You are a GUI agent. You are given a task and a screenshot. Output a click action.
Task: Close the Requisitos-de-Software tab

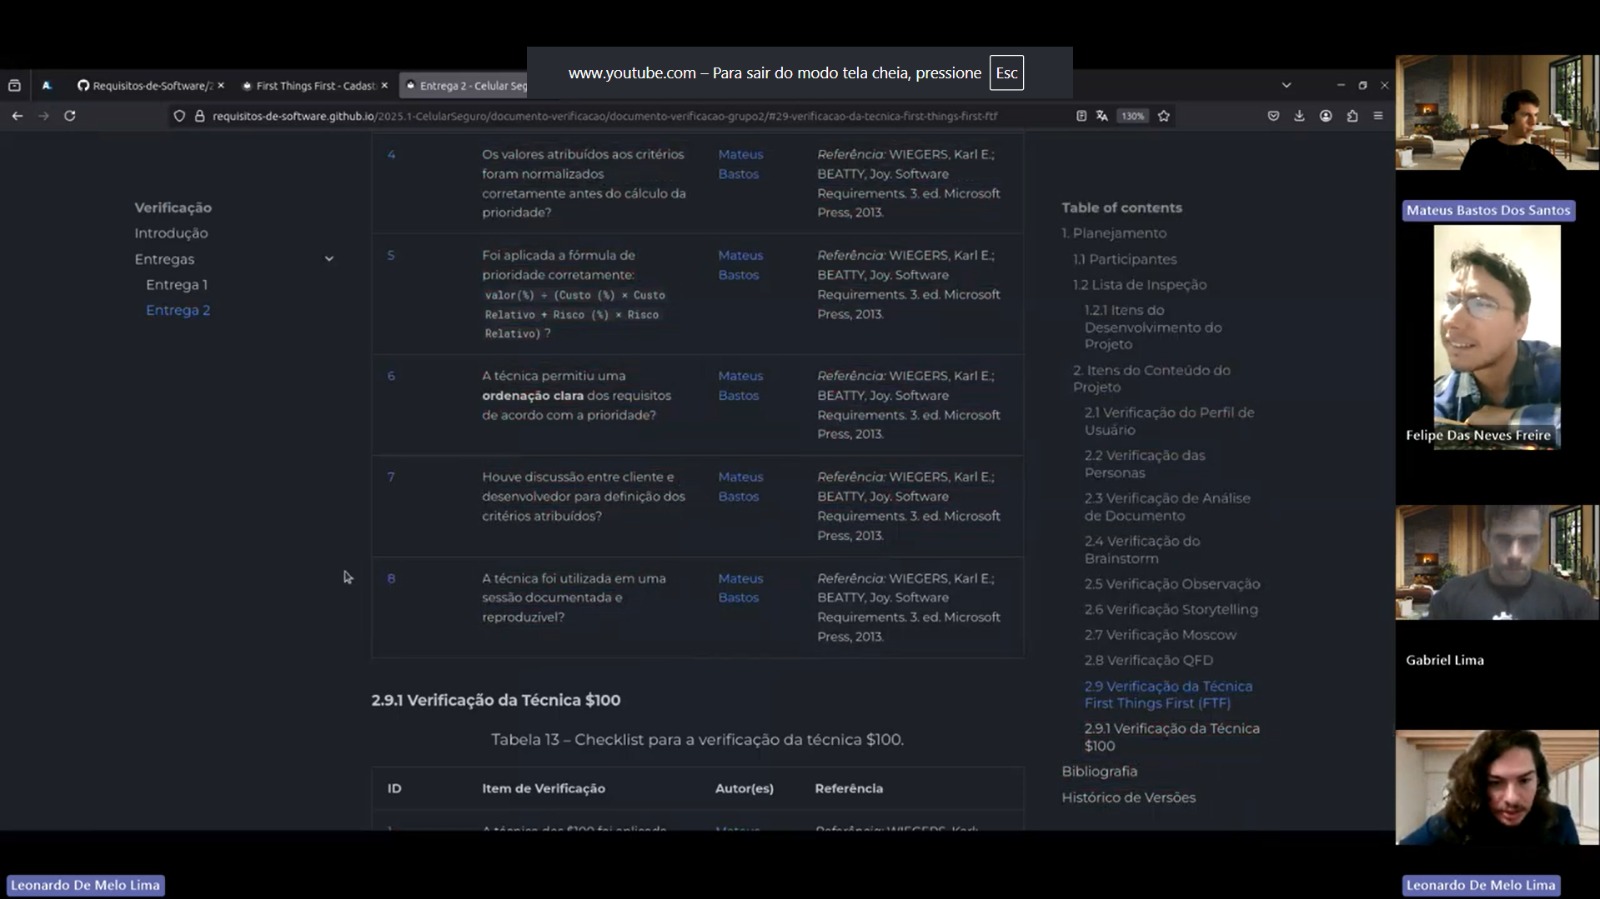(220, 86)
